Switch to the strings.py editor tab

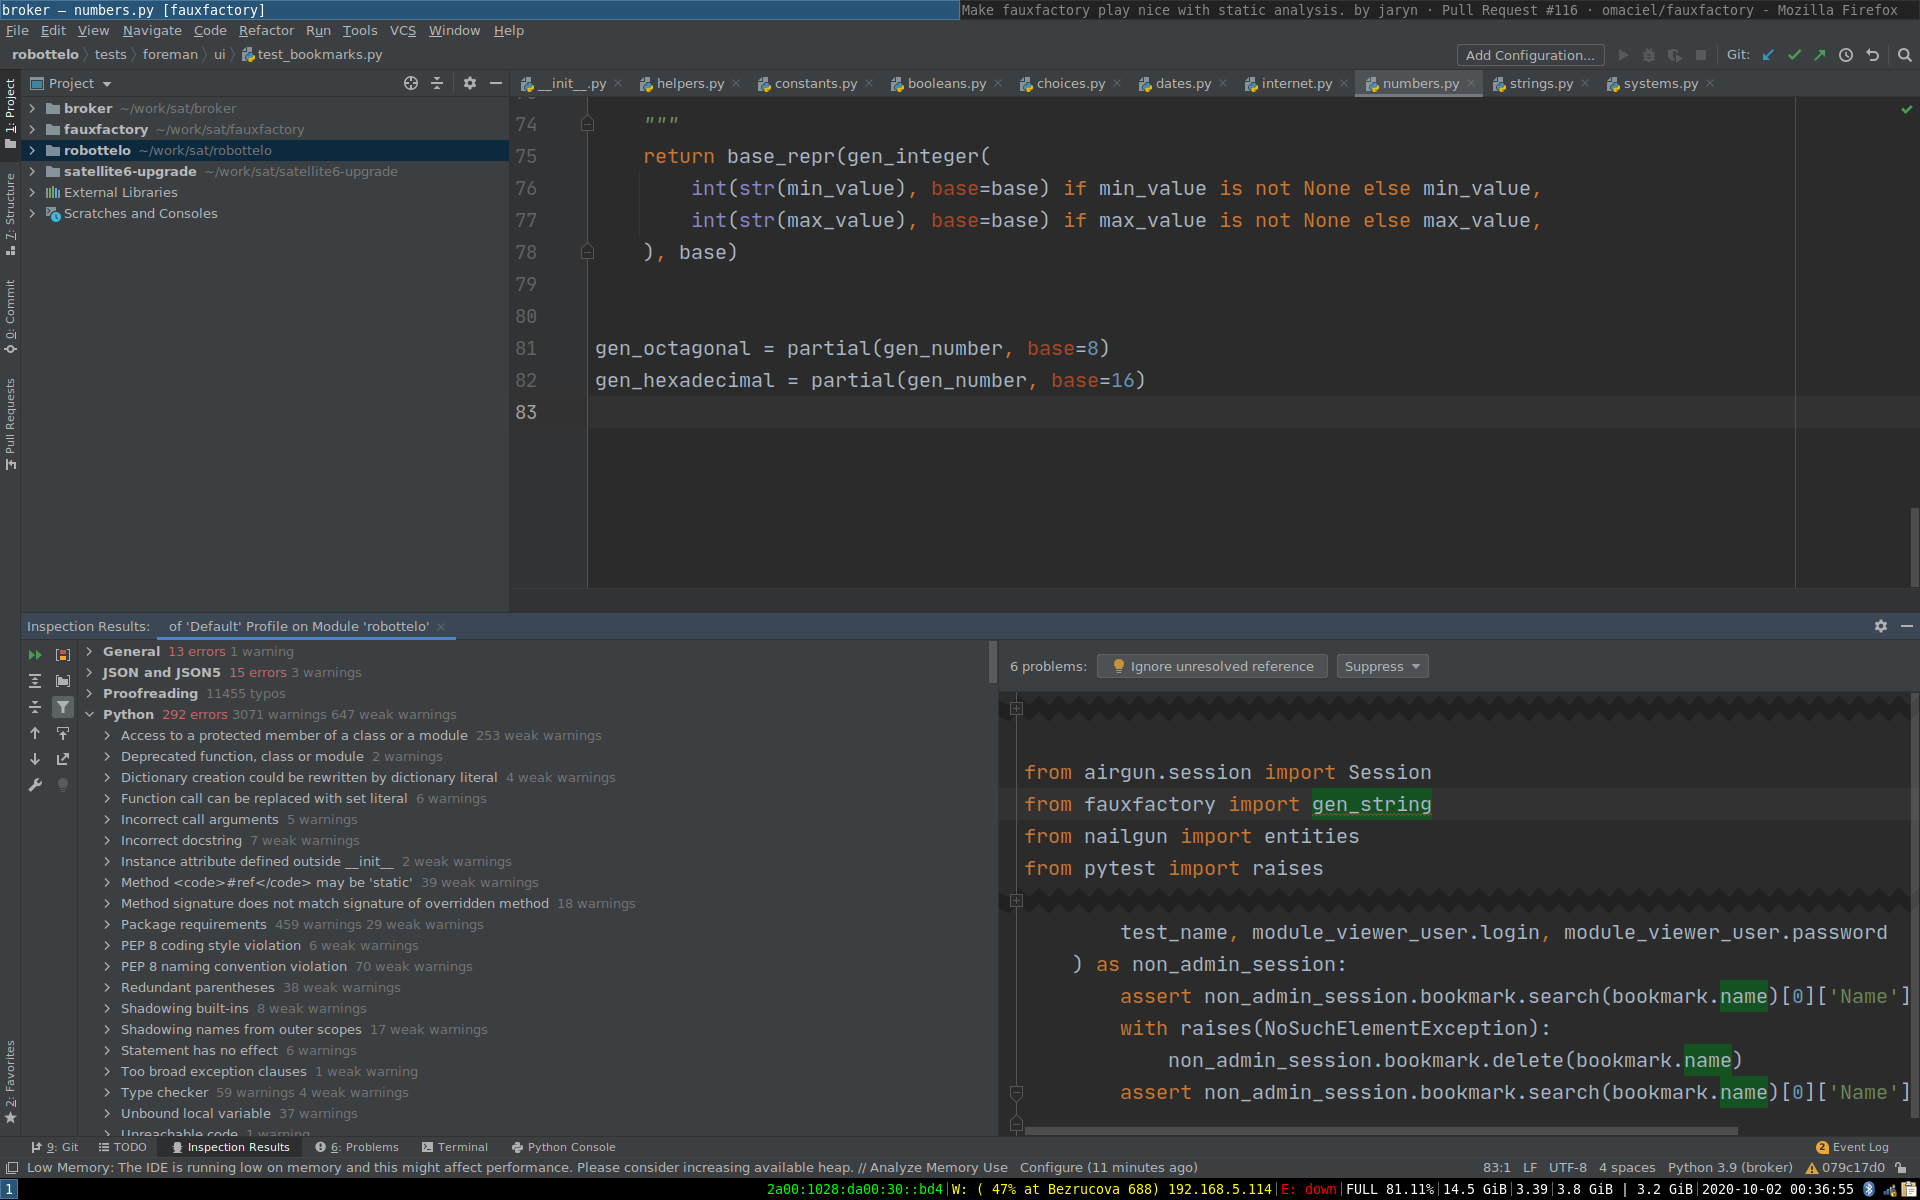tap(1540, 84)
